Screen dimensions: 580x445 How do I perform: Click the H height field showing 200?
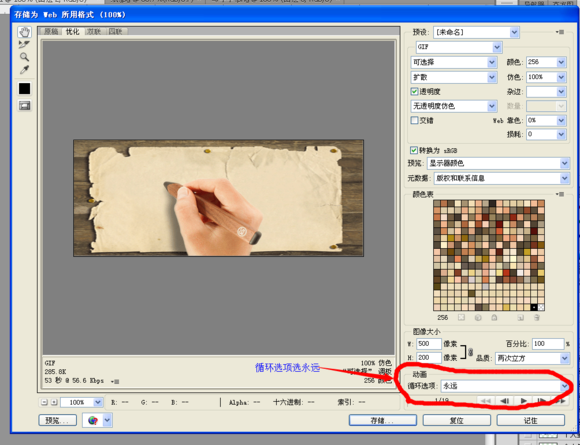click(x=429, y=358)
